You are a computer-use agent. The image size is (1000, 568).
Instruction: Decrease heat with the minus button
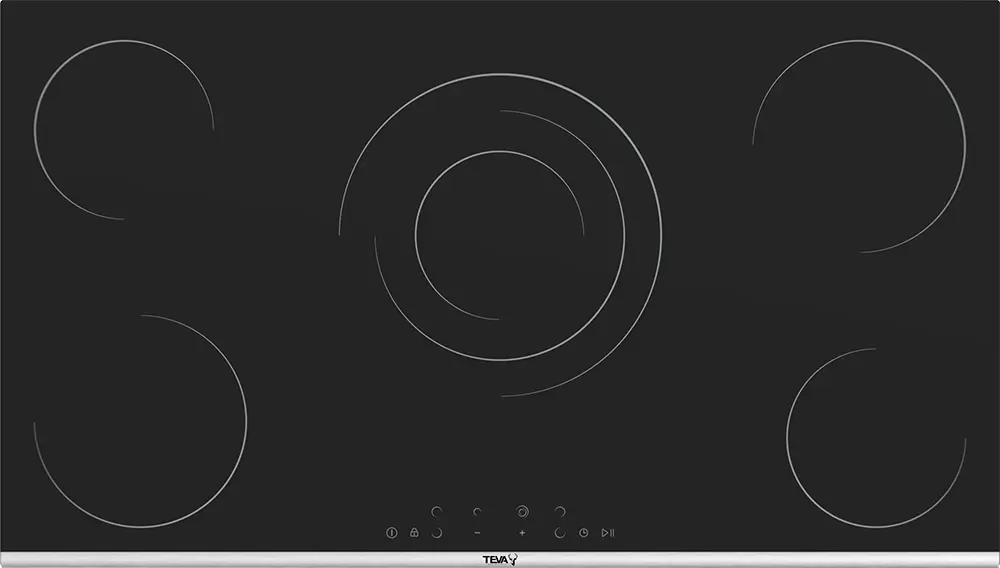tap(478, 533)
